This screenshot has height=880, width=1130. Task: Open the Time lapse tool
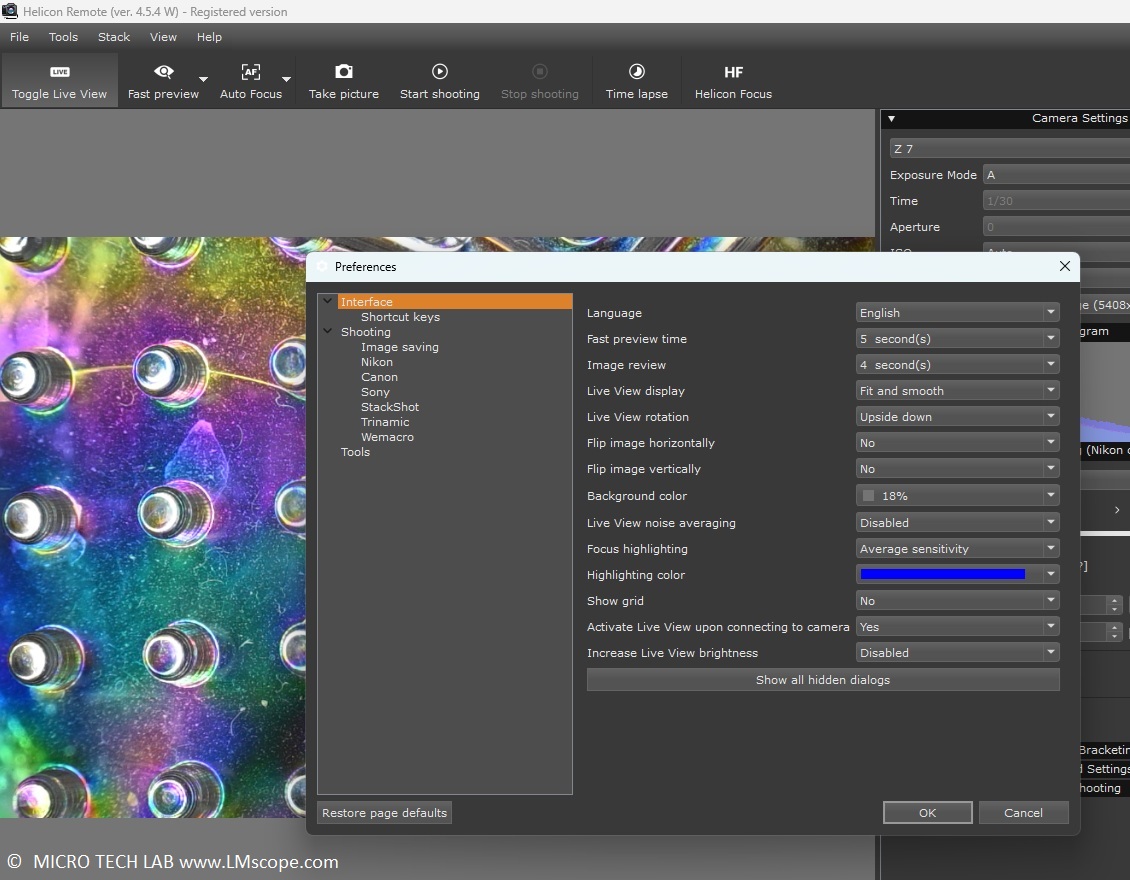point(636,81)
